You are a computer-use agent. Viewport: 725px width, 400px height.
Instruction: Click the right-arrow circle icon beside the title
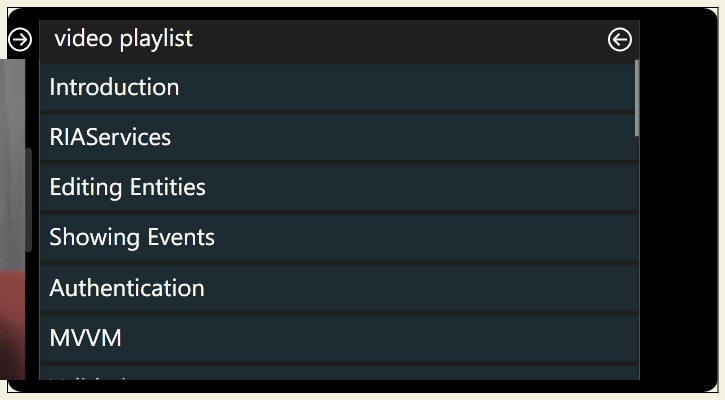[x=20, y=39]
